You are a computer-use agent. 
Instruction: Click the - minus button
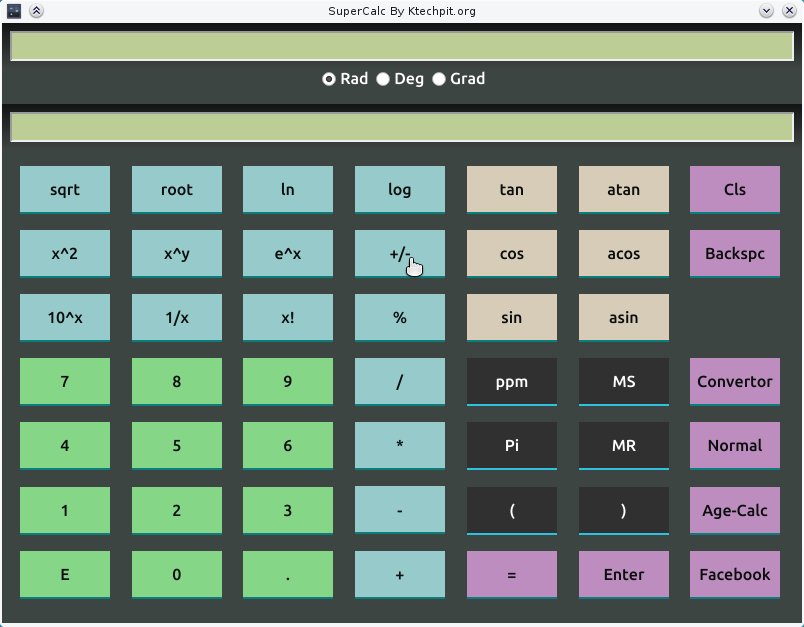pyautogui.click(x=400, y=511)
